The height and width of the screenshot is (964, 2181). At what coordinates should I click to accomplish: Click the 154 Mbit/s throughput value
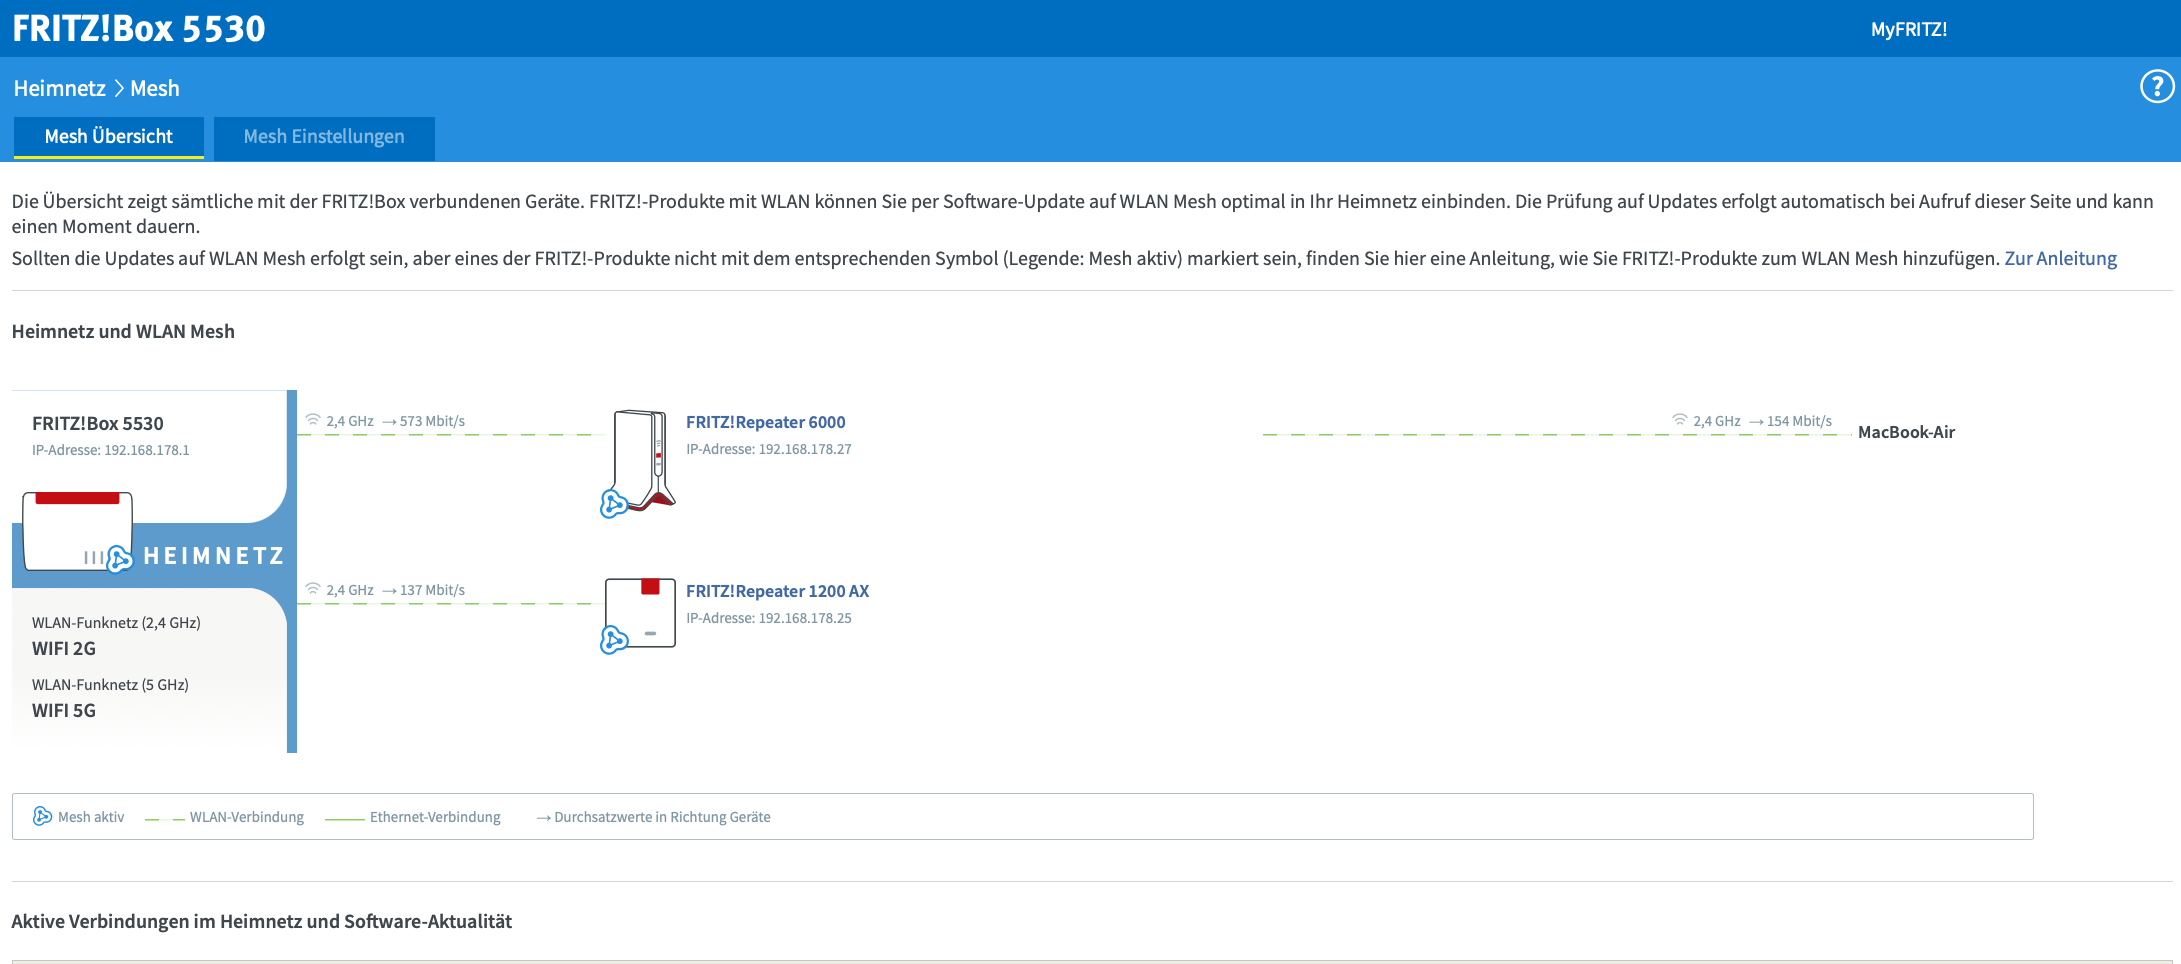point(1799,421)
